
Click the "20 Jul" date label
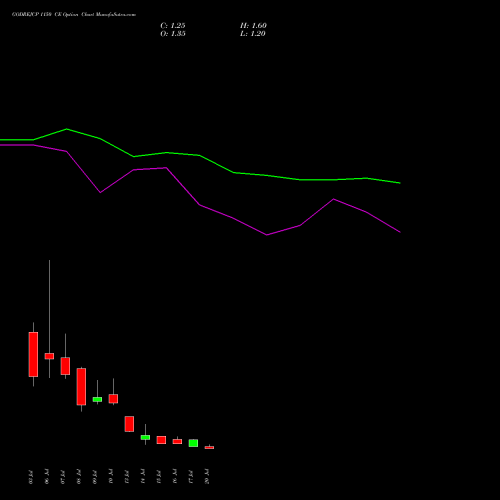click(x=207, y=477)
